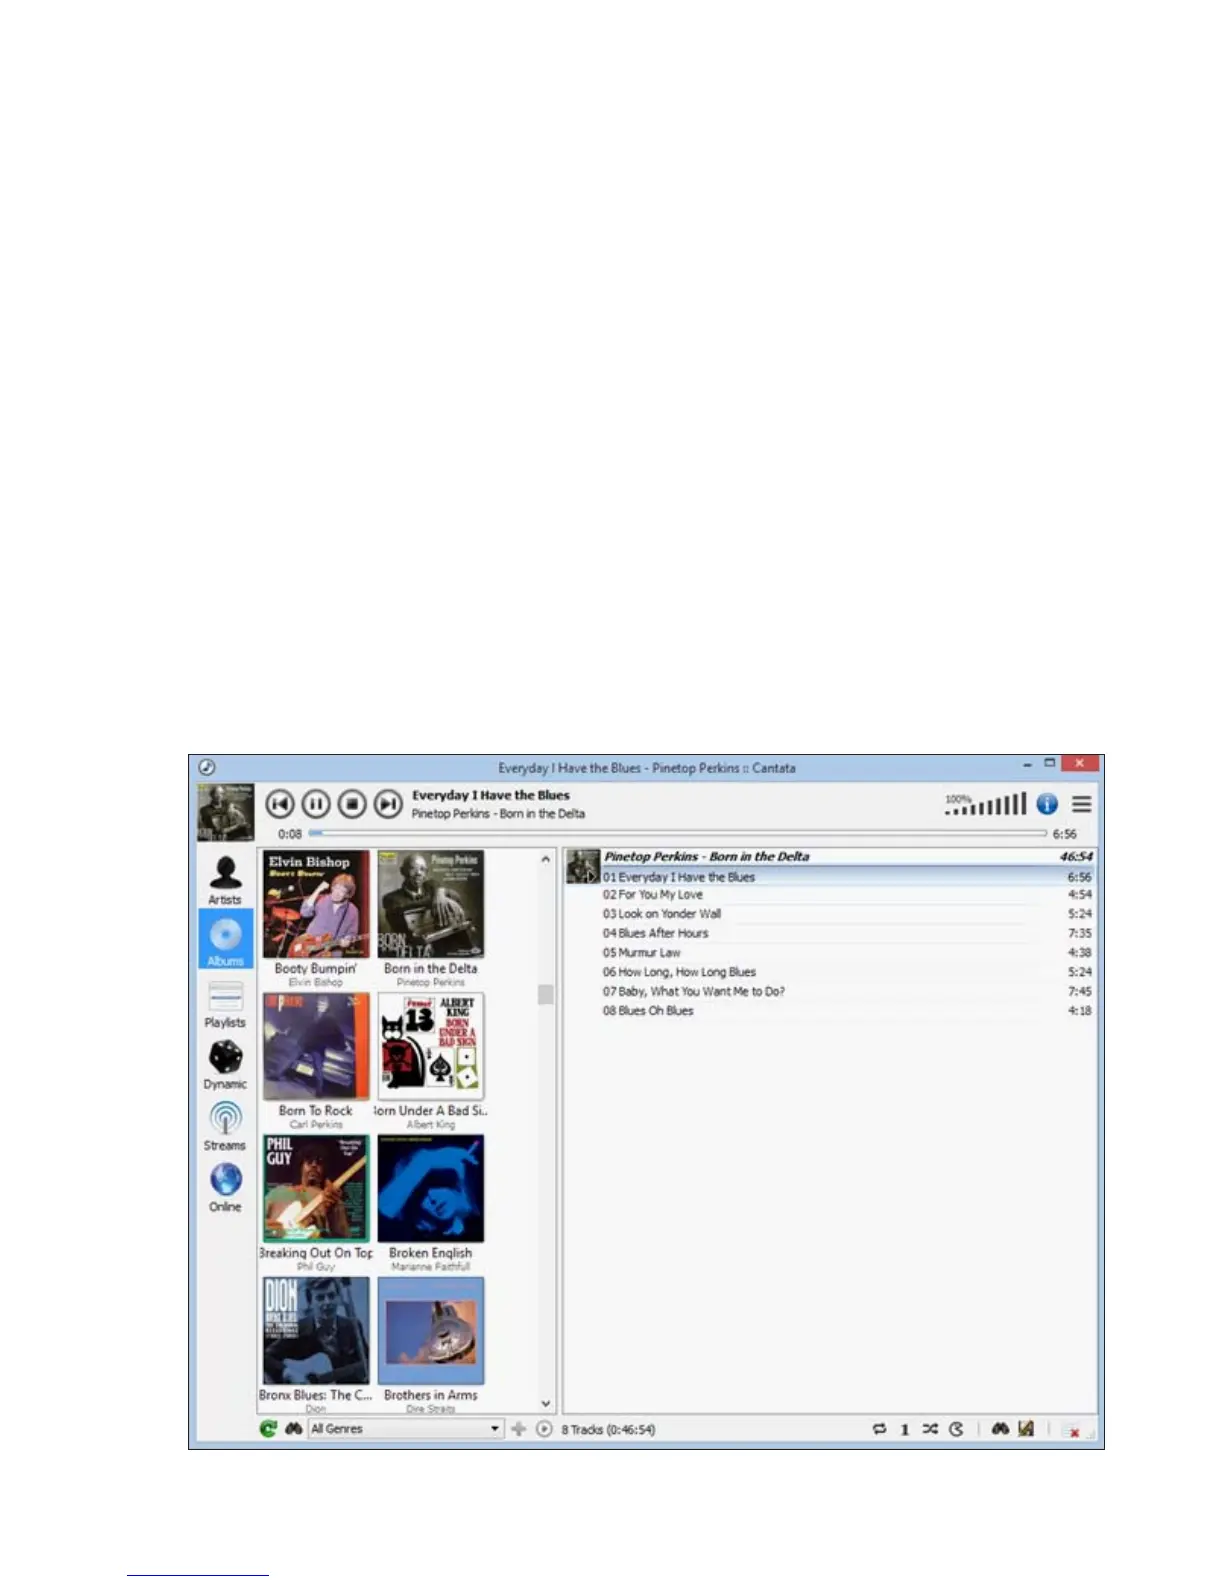
Task: Search the play queue
Action: [1000, 1429]
